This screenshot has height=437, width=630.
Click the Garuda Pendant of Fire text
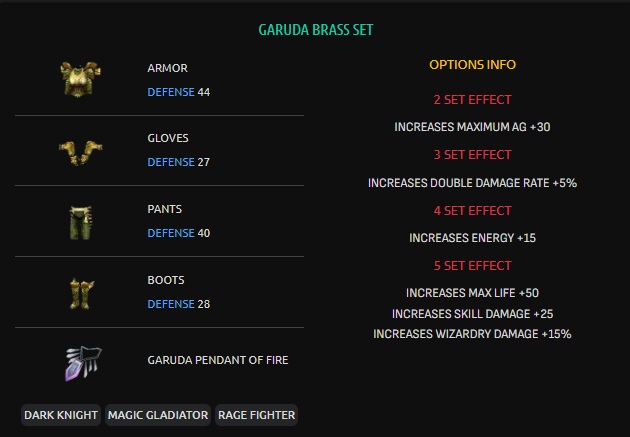coord(217,360)
